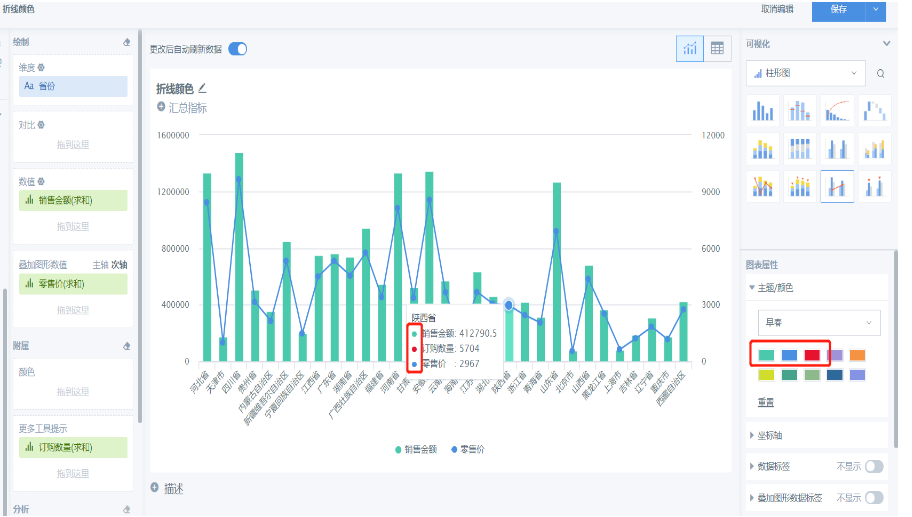Click the left panel vertical scrollbar
The width and height of the screenshot is (912, 517).
point(140,227)
